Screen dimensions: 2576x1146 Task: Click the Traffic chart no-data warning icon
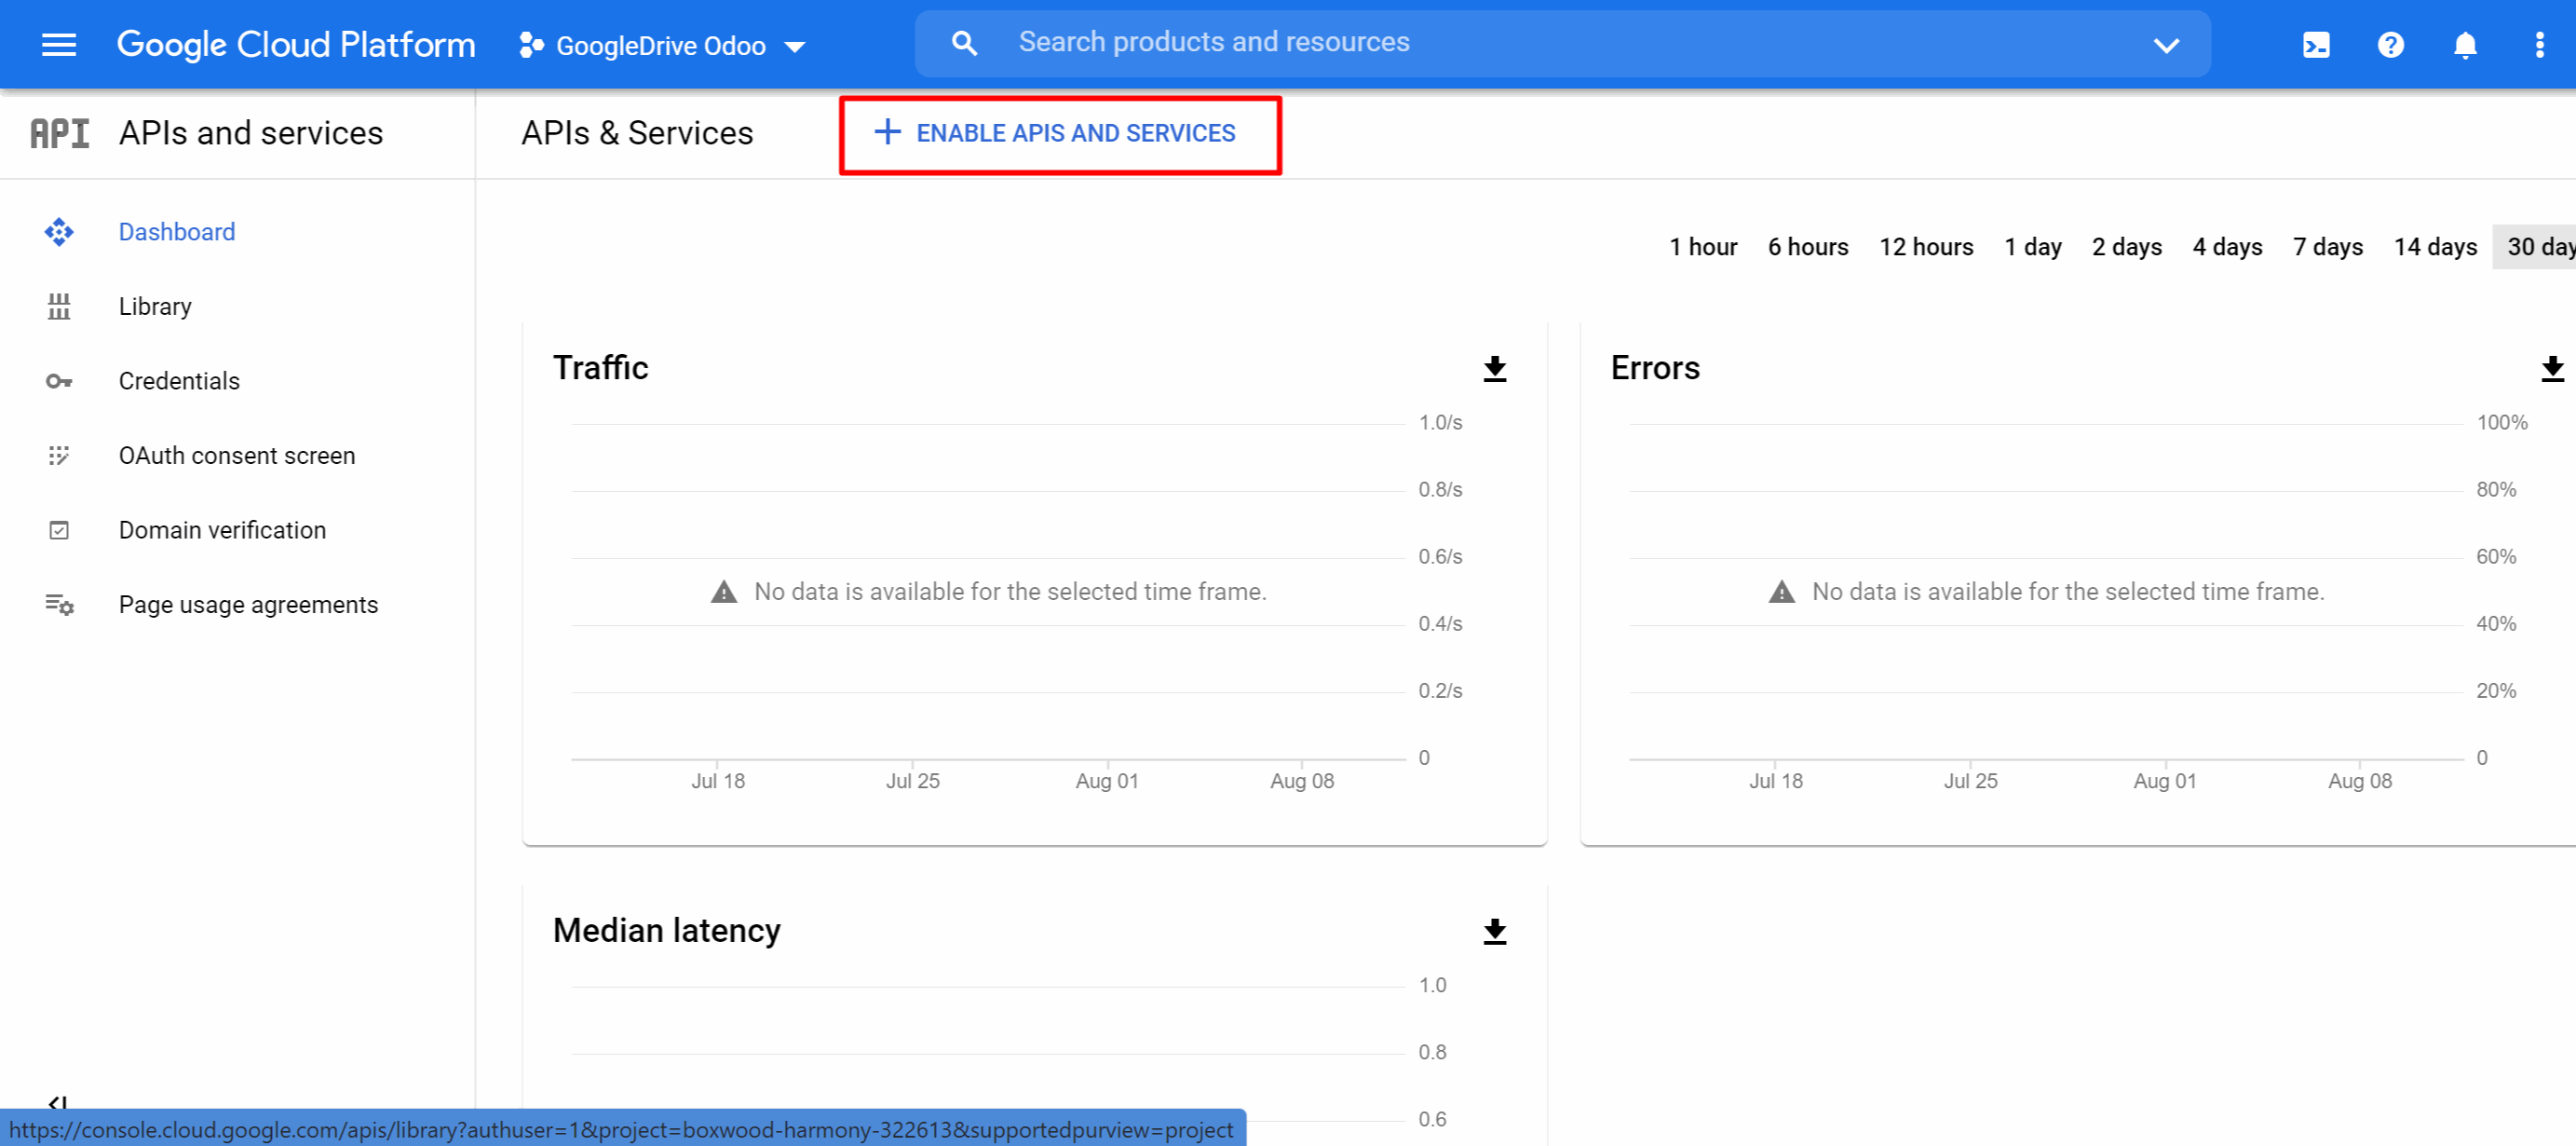click(x=724, y=592)
